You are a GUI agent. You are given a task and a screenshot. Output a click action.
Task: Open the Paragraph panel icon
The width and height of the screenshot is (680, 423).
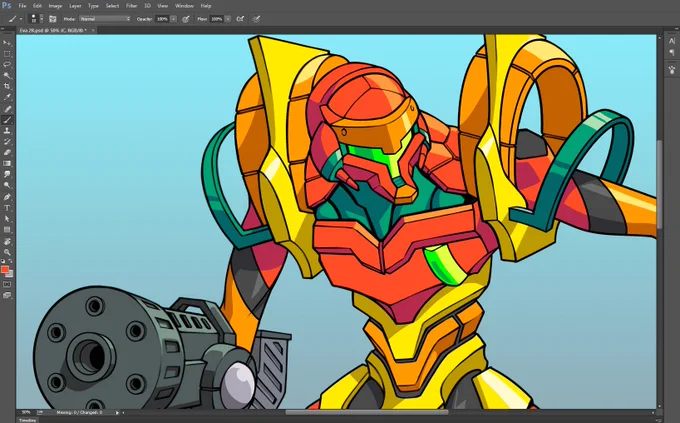click(672, 52)
